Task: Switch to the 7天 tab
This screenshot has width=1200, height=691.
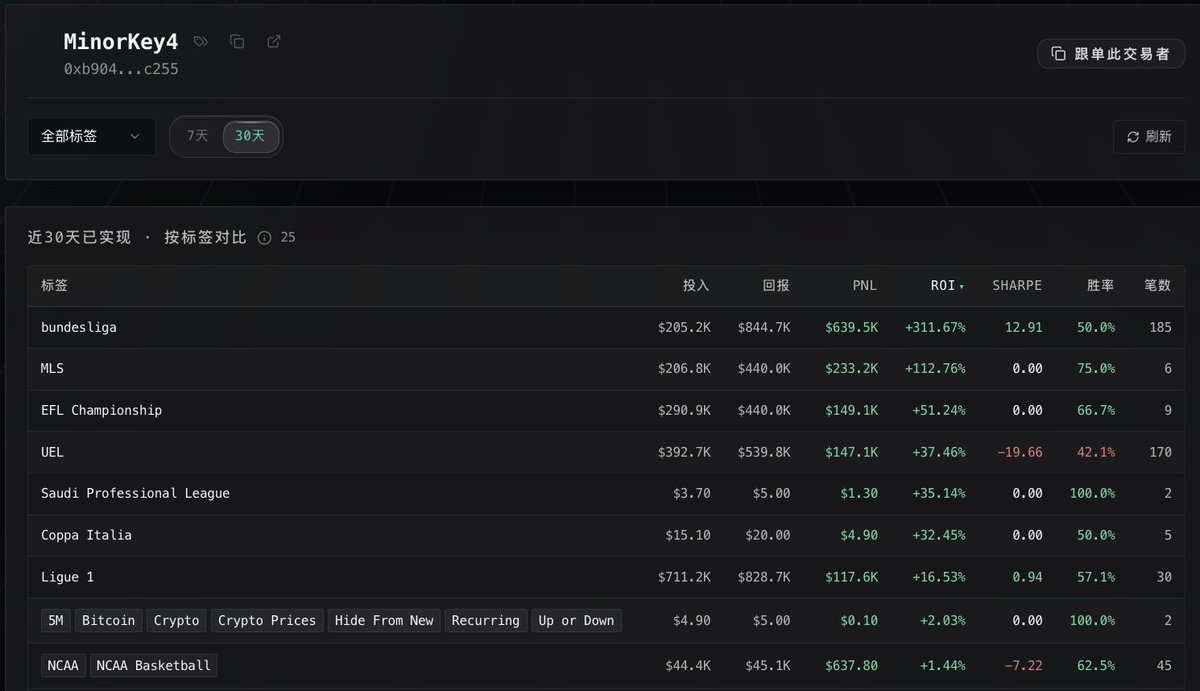Action: coord(198,136)
